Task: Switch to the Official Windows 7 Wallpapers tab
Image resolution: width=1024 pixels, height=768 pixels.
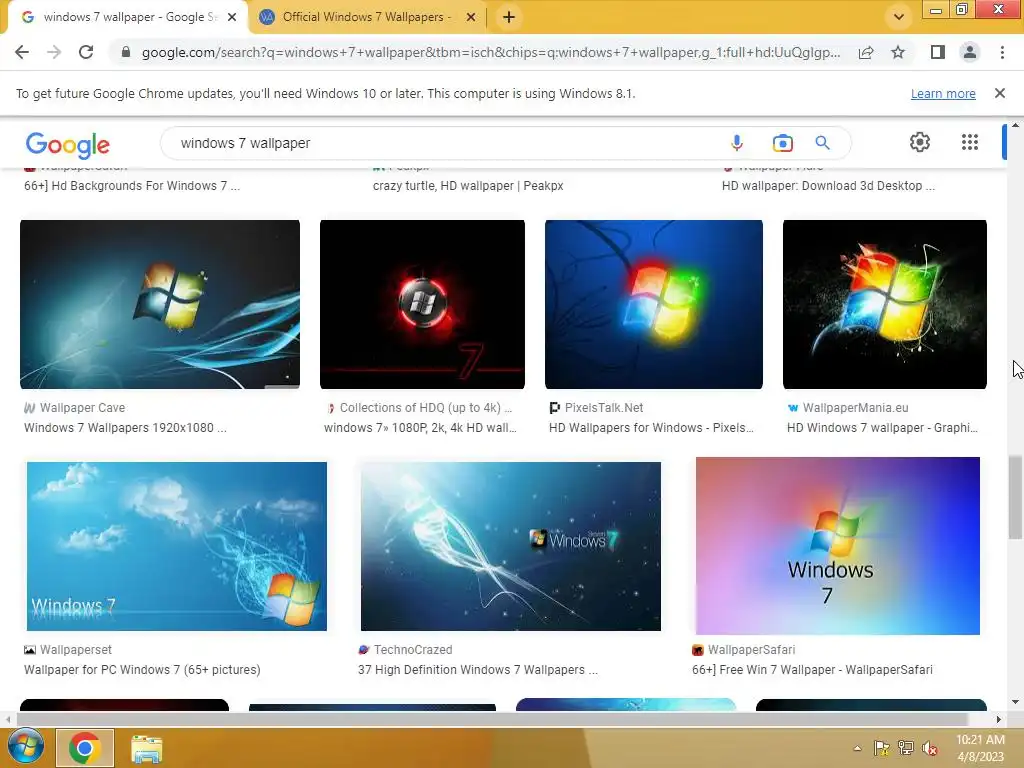Action: click(x=368, y=17)
